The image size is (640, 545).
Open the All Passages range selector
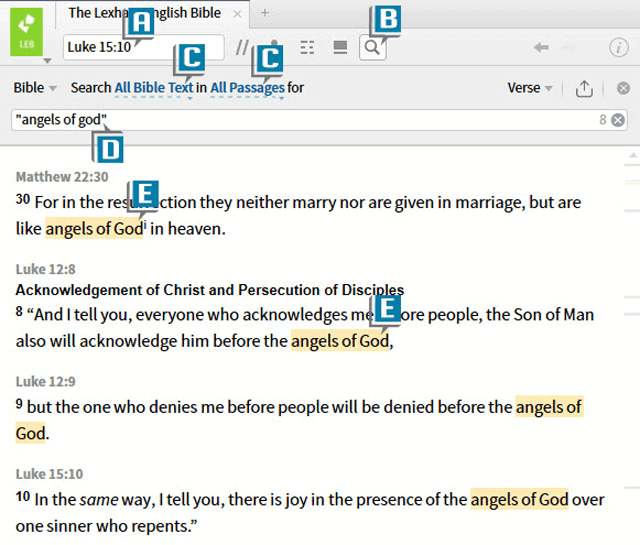(247, 88)
